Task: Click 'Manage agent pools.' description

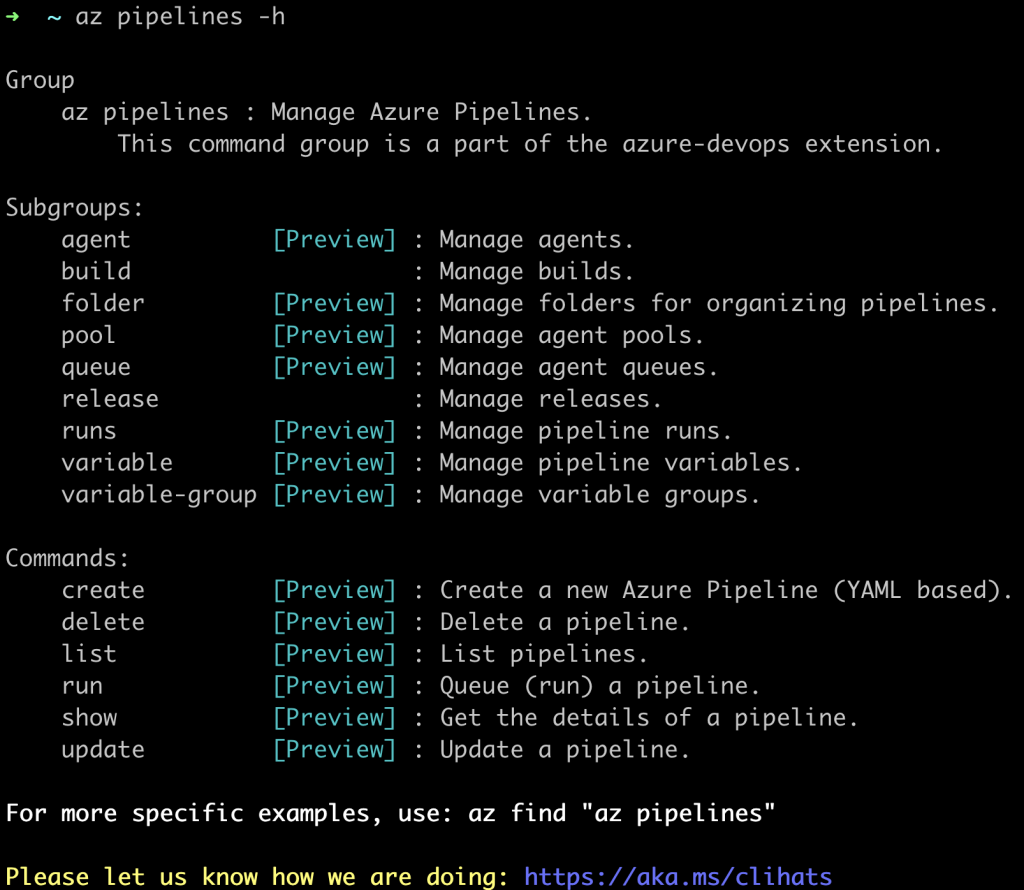Action: pyautogui.click(x=571, y=336)
